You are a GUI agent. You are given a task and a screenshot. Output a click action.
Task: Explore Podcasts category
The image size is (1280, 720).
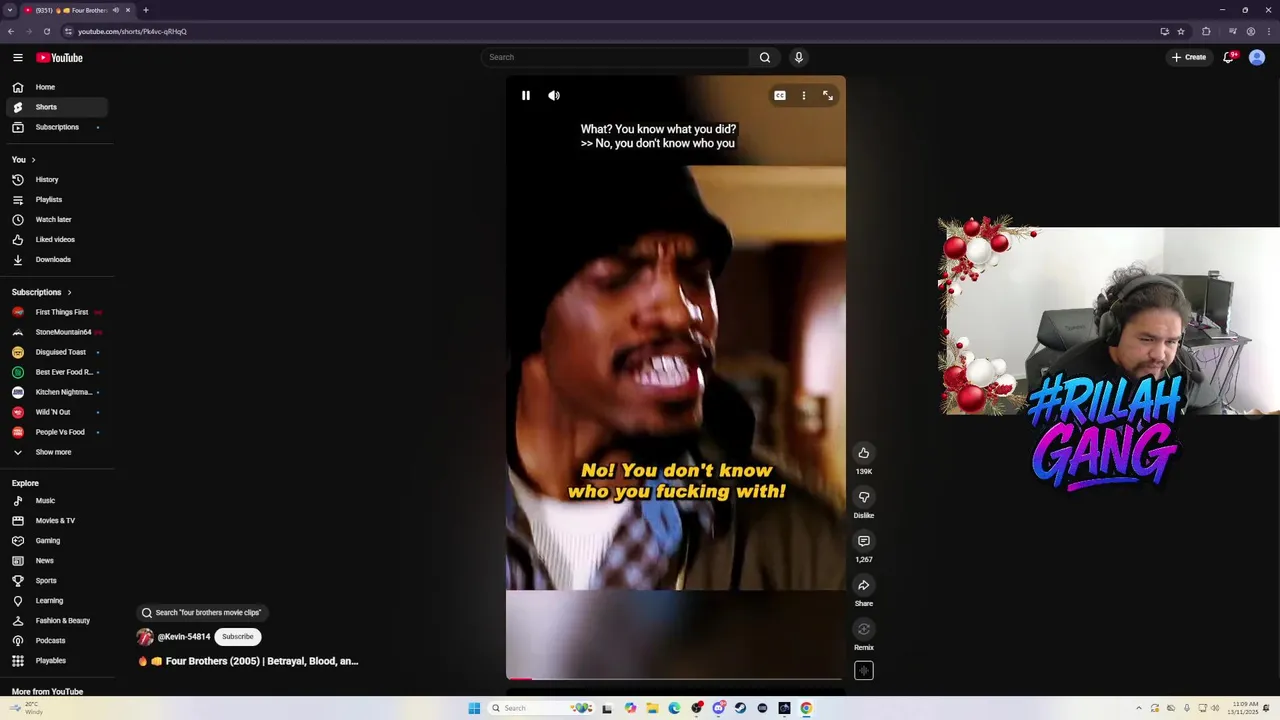tap(56, 641)
